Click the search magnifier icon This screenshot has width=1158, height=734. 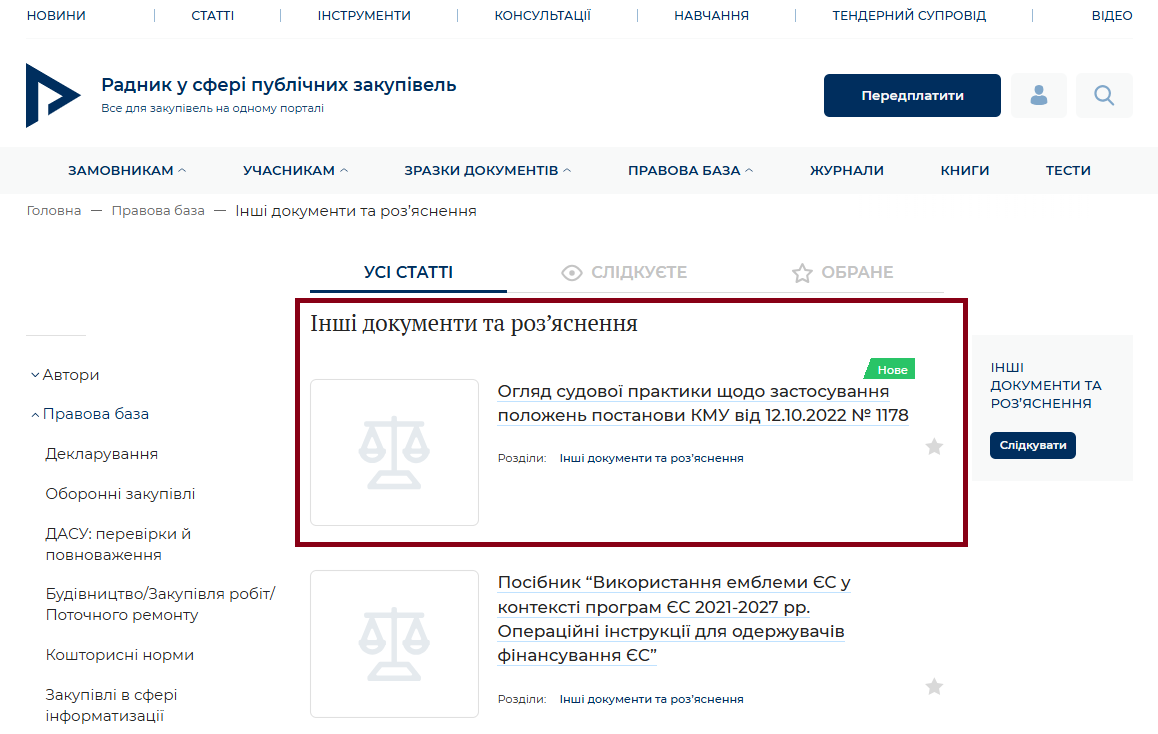coord(1104,95)
